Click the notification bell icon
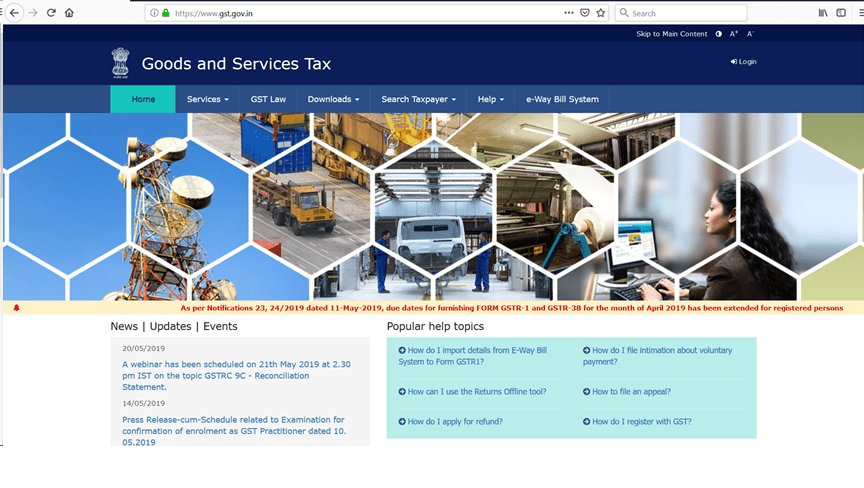 pos(17,308)
